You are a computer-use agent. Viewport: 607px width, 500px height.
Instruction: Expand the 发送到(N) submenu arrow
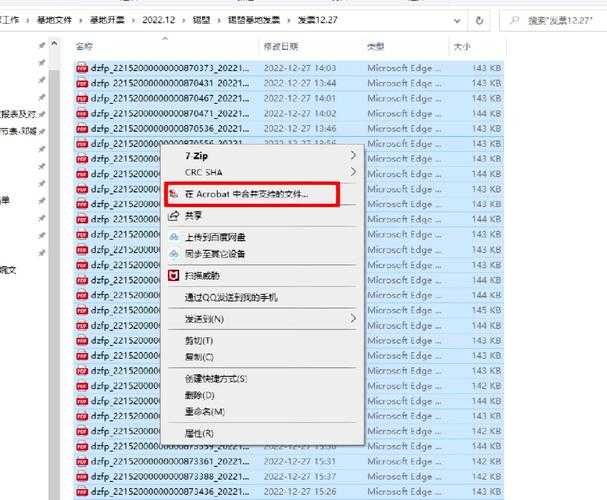coord(353,318)
